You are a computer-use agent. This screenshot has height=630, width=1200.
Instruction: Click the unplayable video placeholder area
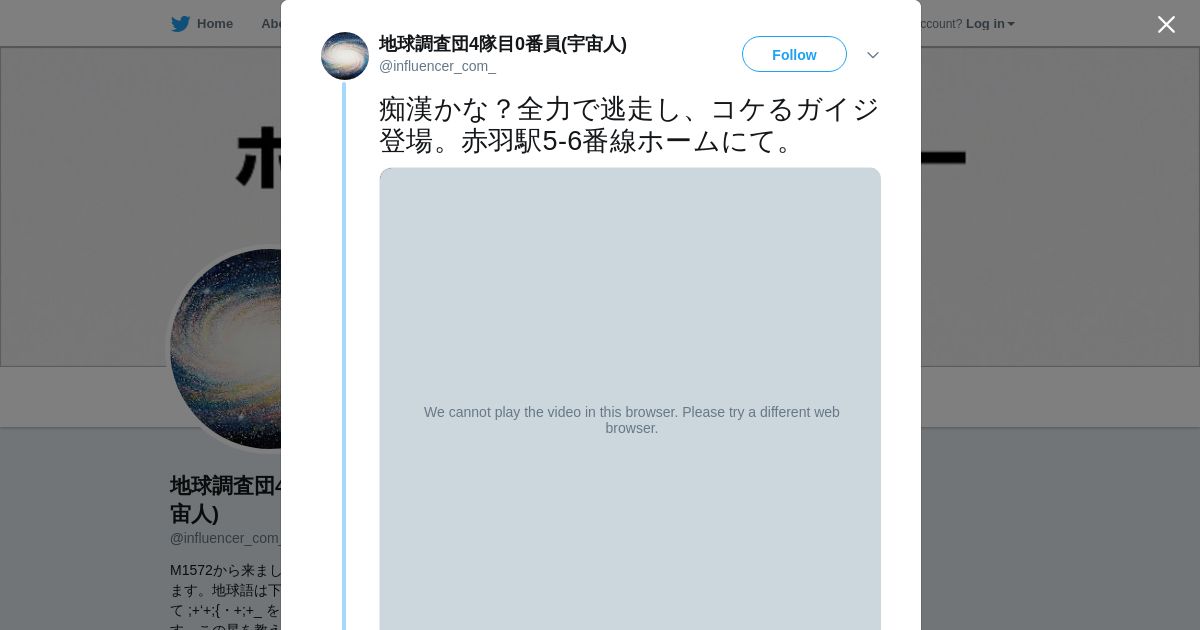point(630,399)
